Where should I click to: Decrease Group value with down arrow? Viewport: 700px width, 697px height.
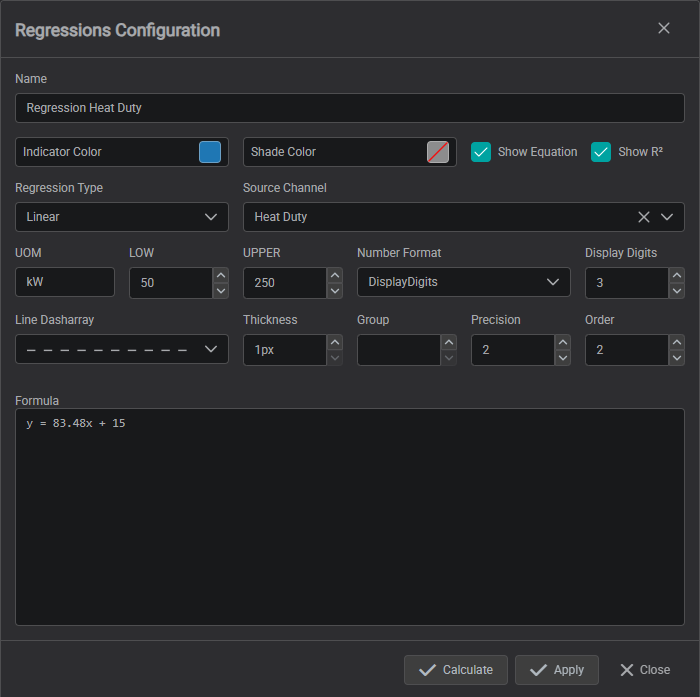449,358
